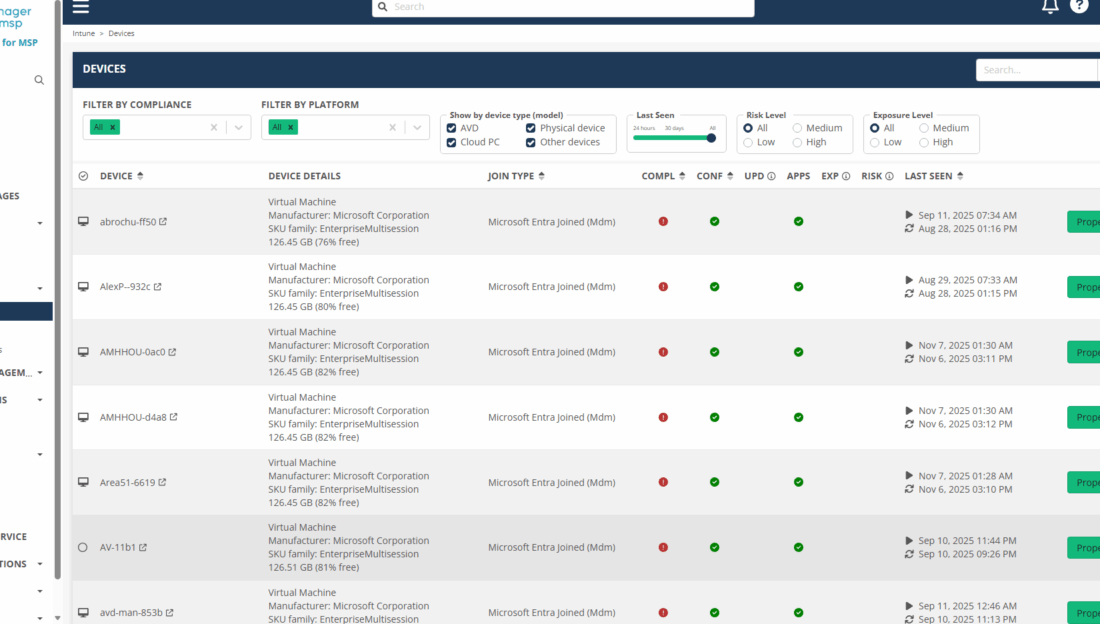
Task: Select the High risk level radio
Action: [797, 143]
